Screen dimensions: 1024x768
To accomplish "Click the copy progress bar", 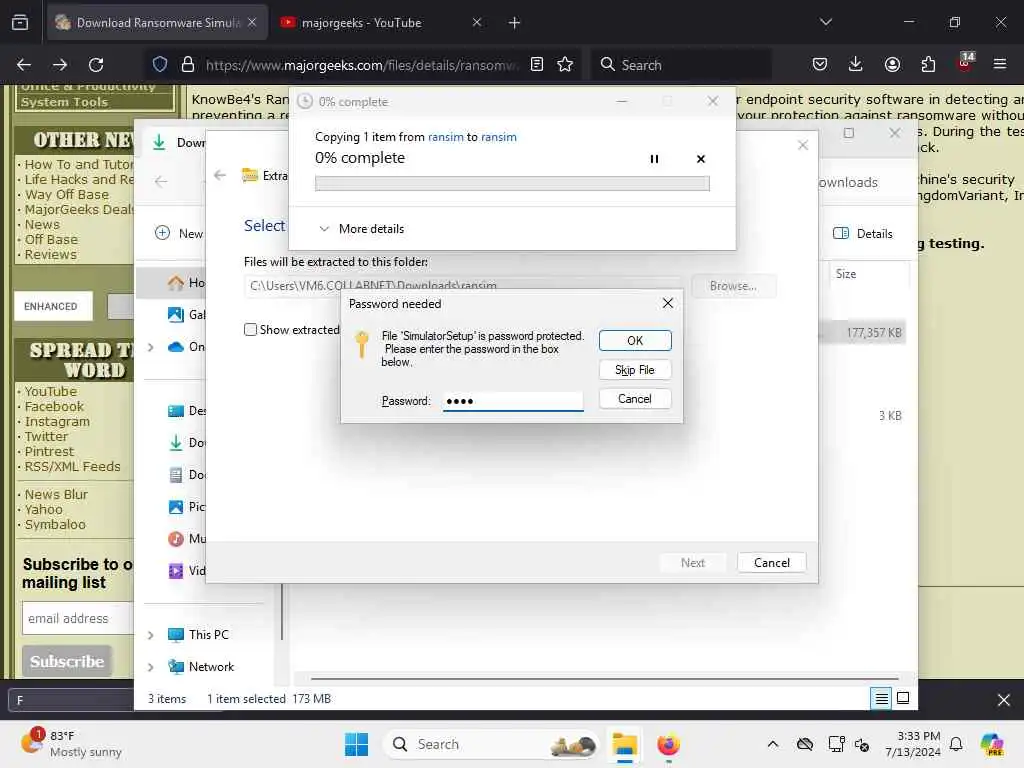I will (512, 184).
